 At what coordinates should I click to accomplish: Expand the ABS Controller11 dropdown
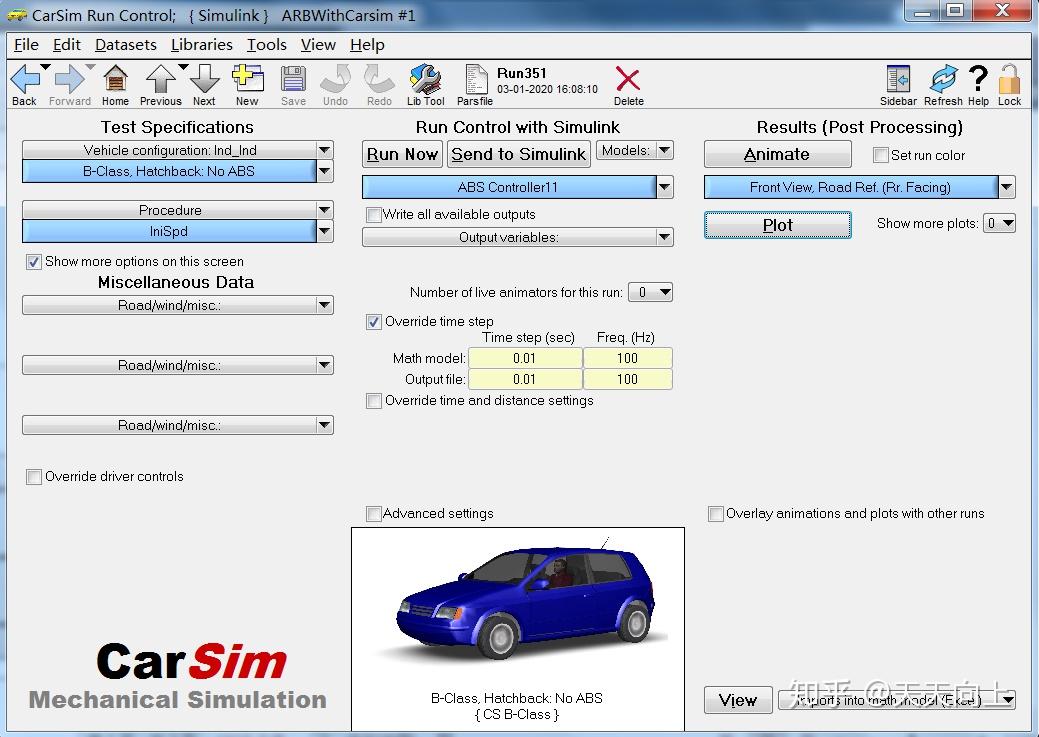[x=665, y=187]
